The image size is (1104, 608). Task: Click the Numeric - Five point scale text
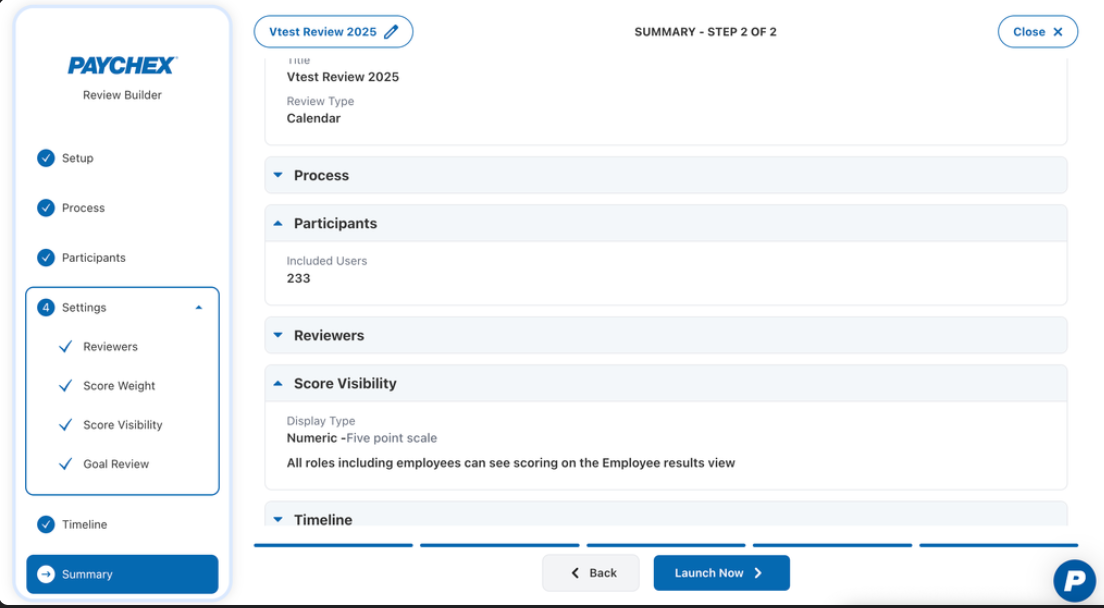tap(362, 438)
